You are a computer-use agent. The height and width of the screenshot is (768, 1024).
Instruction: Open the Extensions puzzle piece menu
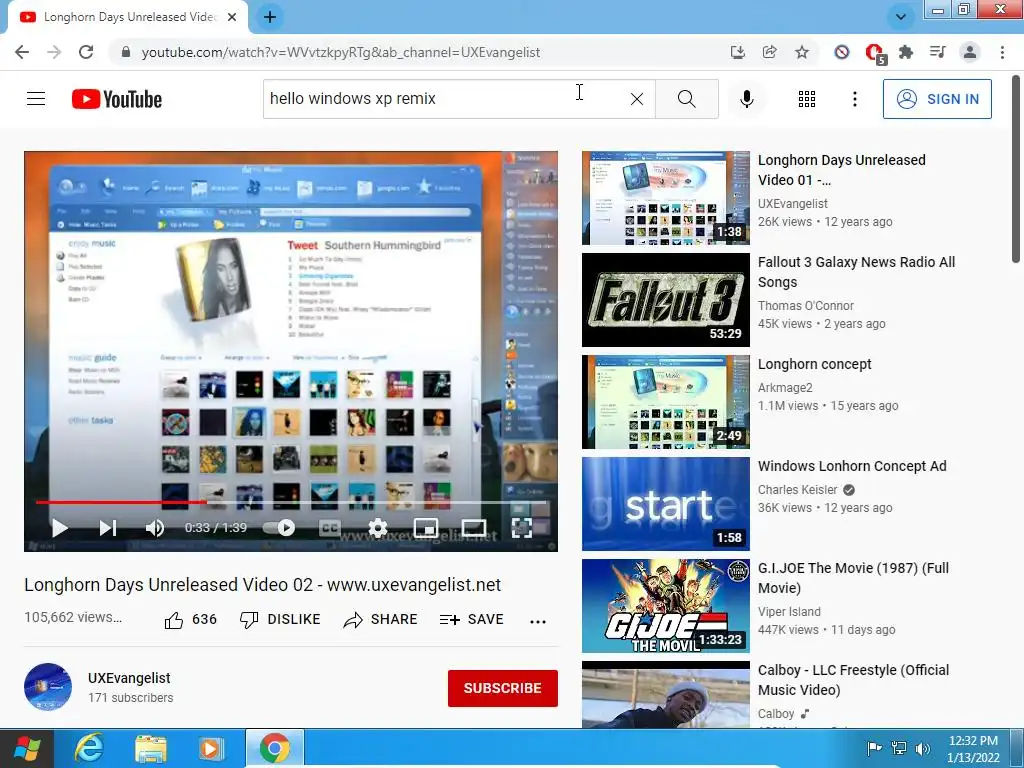coord(906,52)
